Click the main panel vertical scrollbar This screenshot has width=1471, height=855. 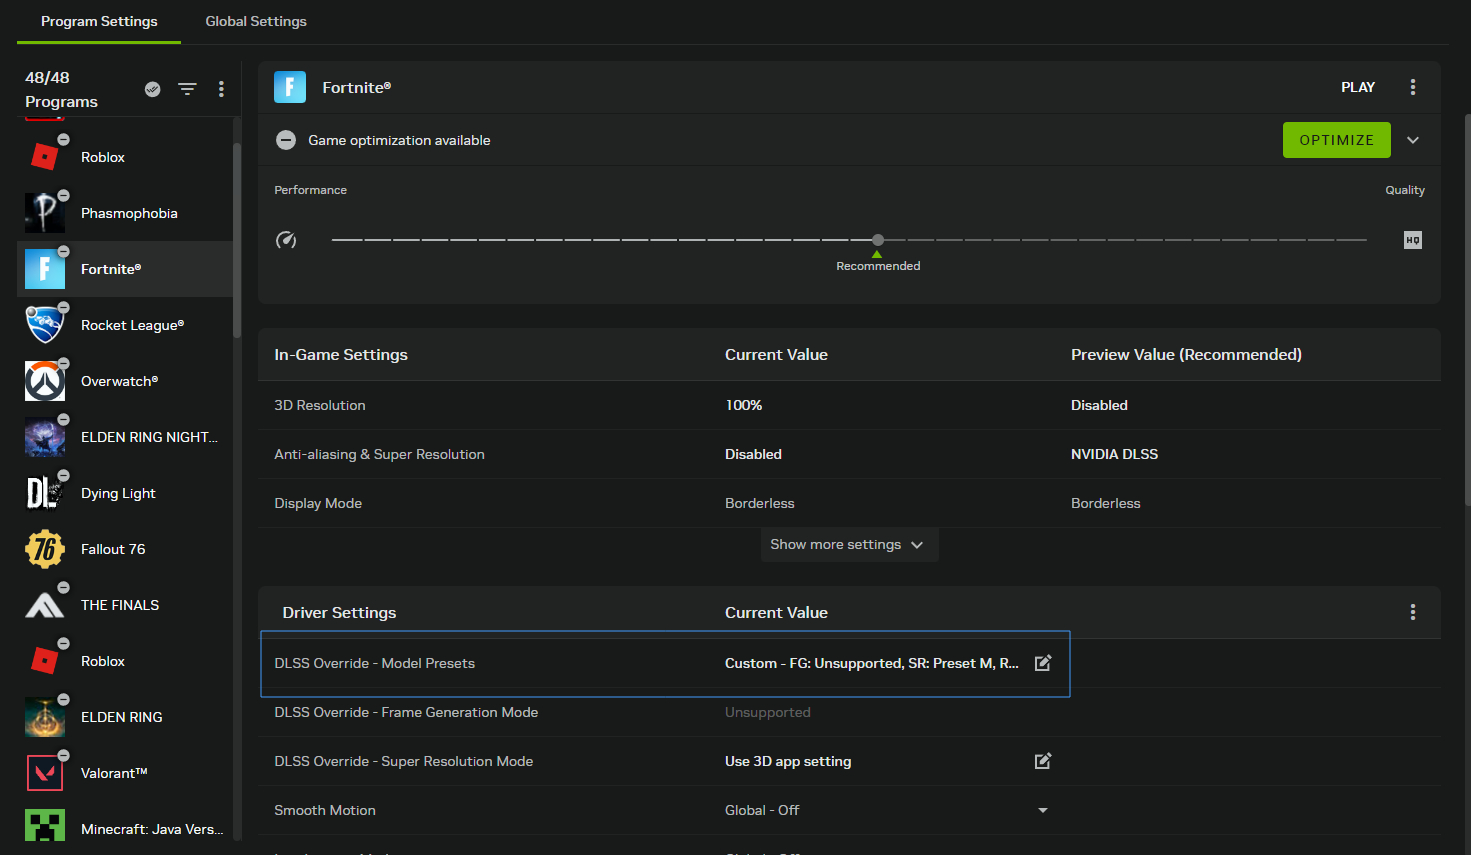1467,310
